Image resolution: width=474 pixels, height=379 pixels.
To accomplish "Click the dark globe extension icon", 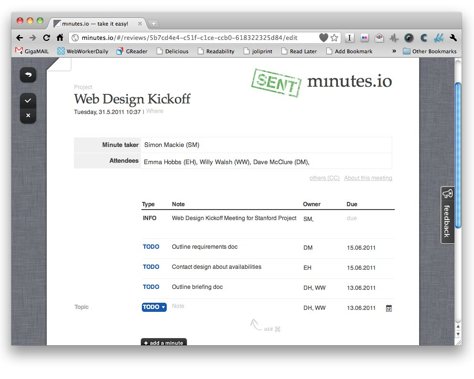I will (409, 38).
